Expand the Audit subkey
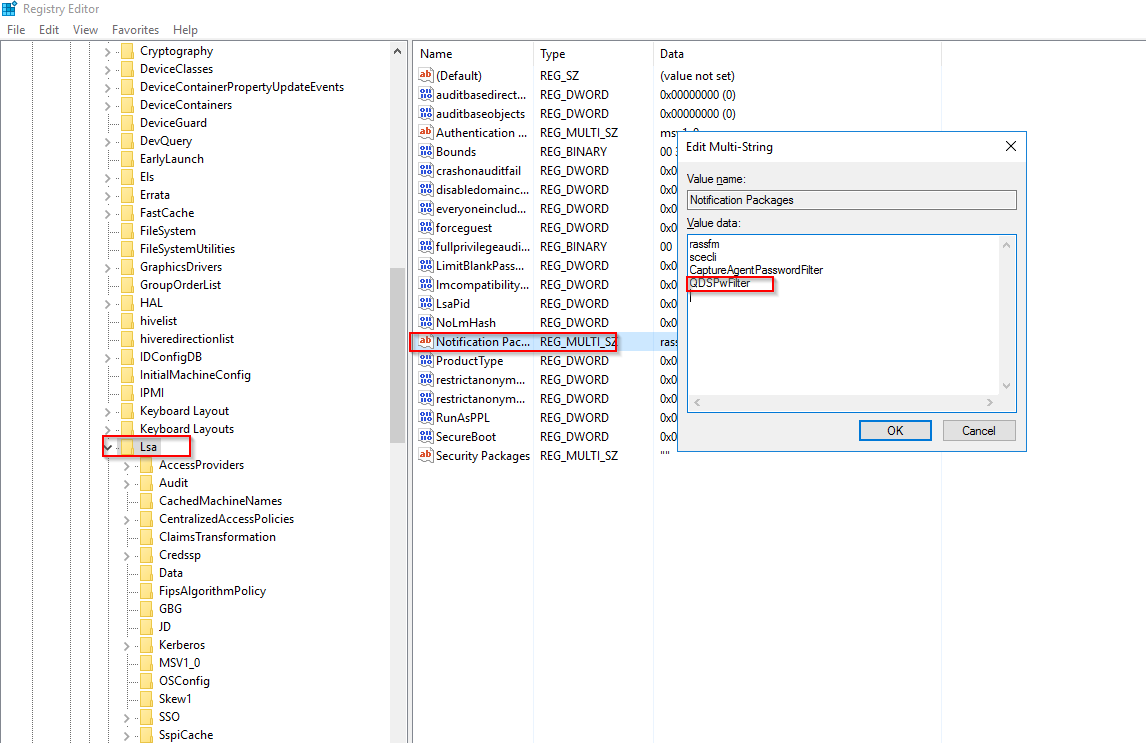The height and width of the screenshot is (743, 1146). [126, 484]
